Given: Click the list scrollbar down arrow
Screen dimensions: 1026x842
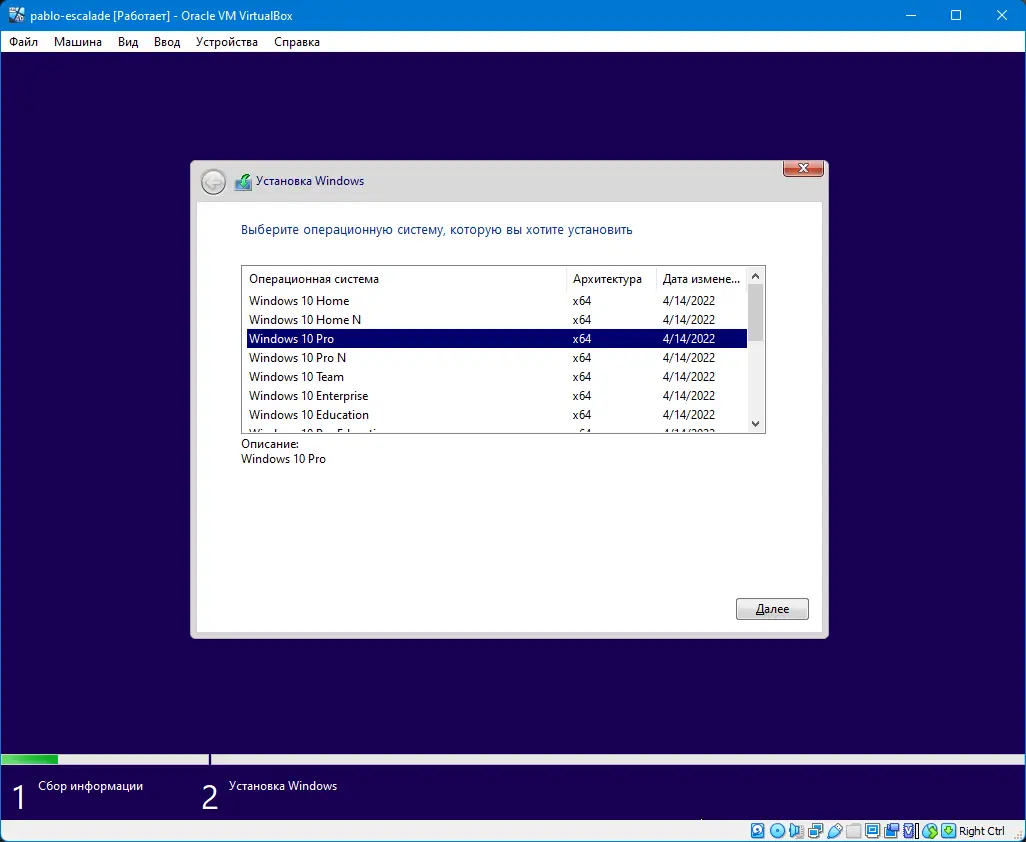Looking at the screenshot, I should [755, 423].
